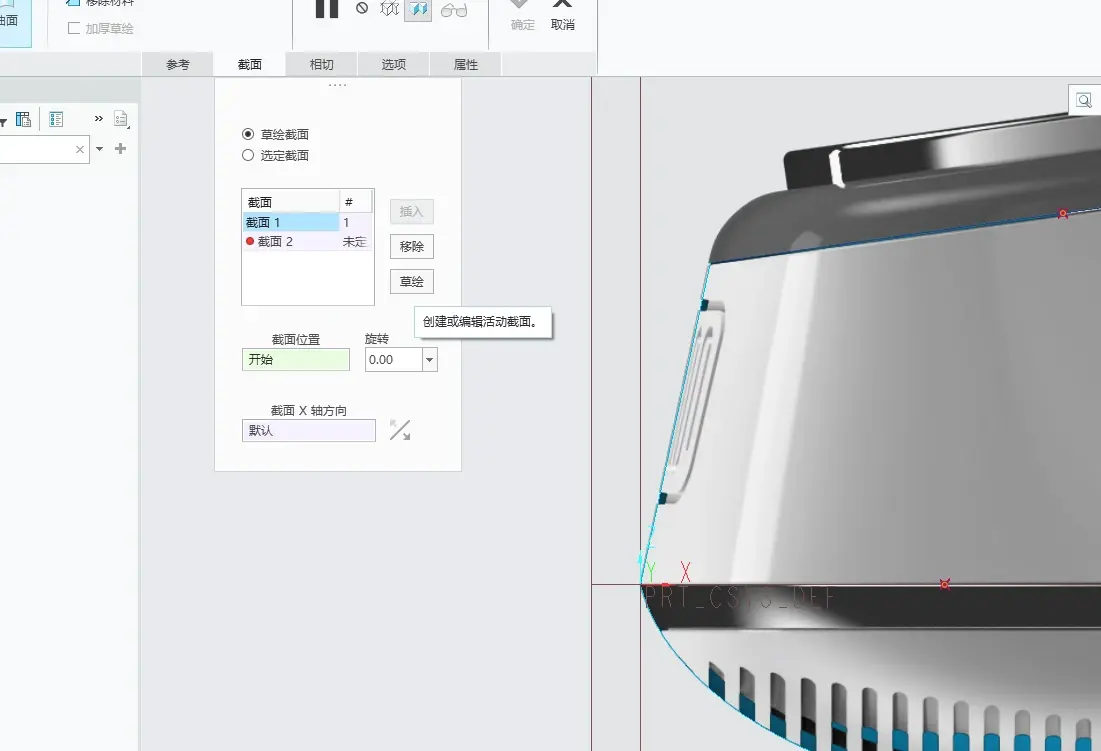
Task: Select the unattached wireframe preview icon
Action: (x=390, y=9)
